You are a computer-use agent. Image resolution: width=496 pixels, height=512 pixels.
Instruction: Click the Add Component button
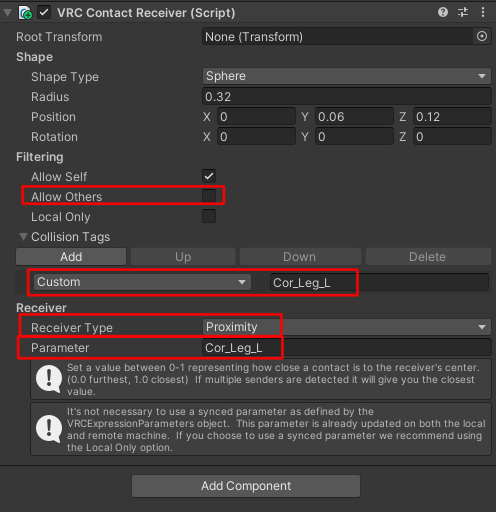(x=246, y=486)
